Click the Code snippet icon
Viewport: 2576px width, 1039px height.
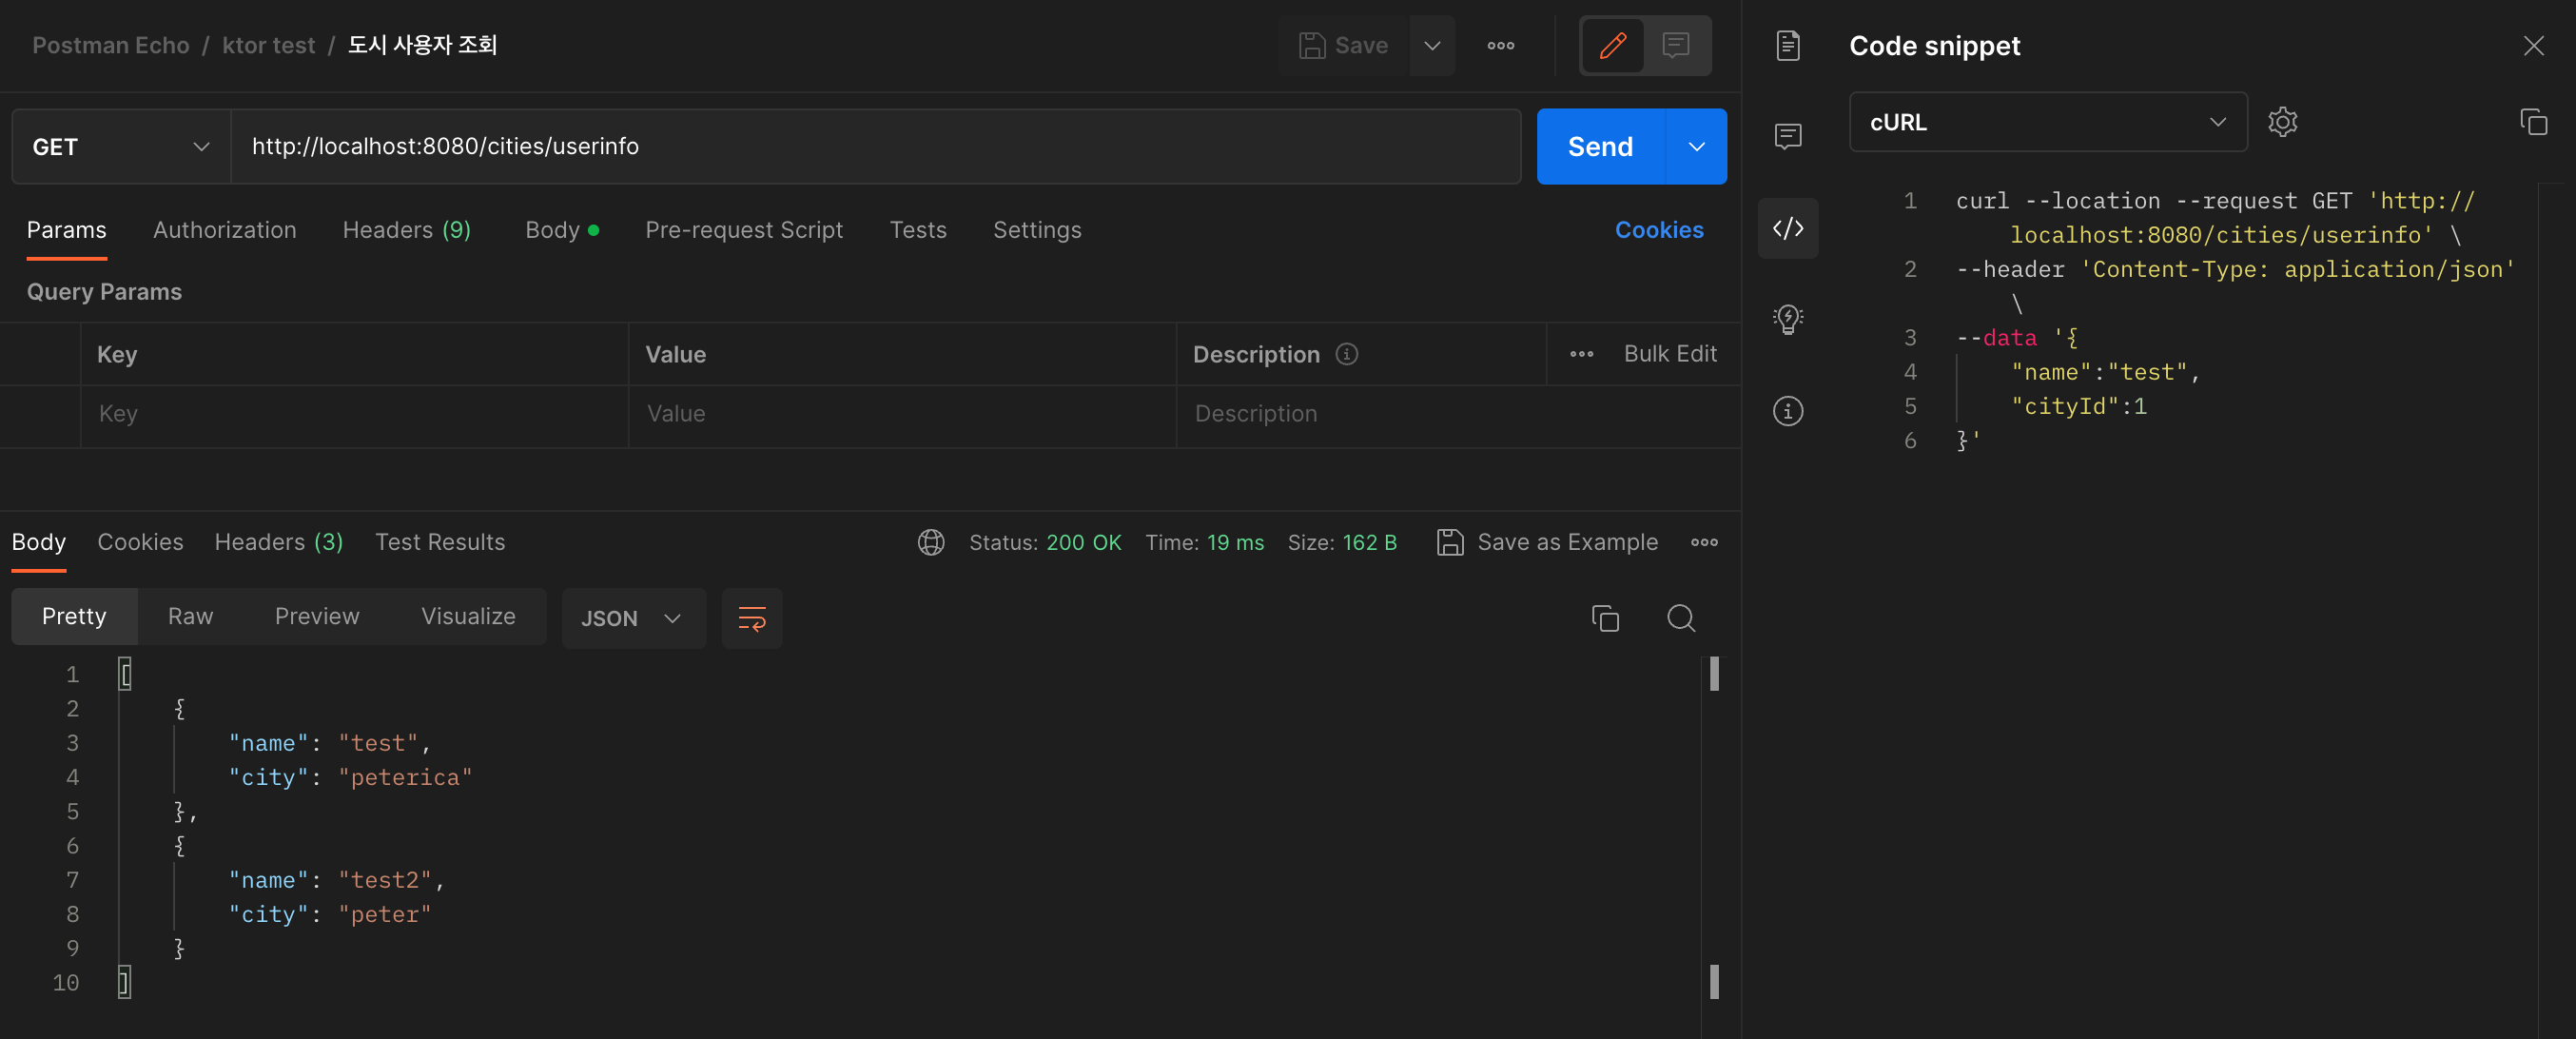pos(1787,228)
